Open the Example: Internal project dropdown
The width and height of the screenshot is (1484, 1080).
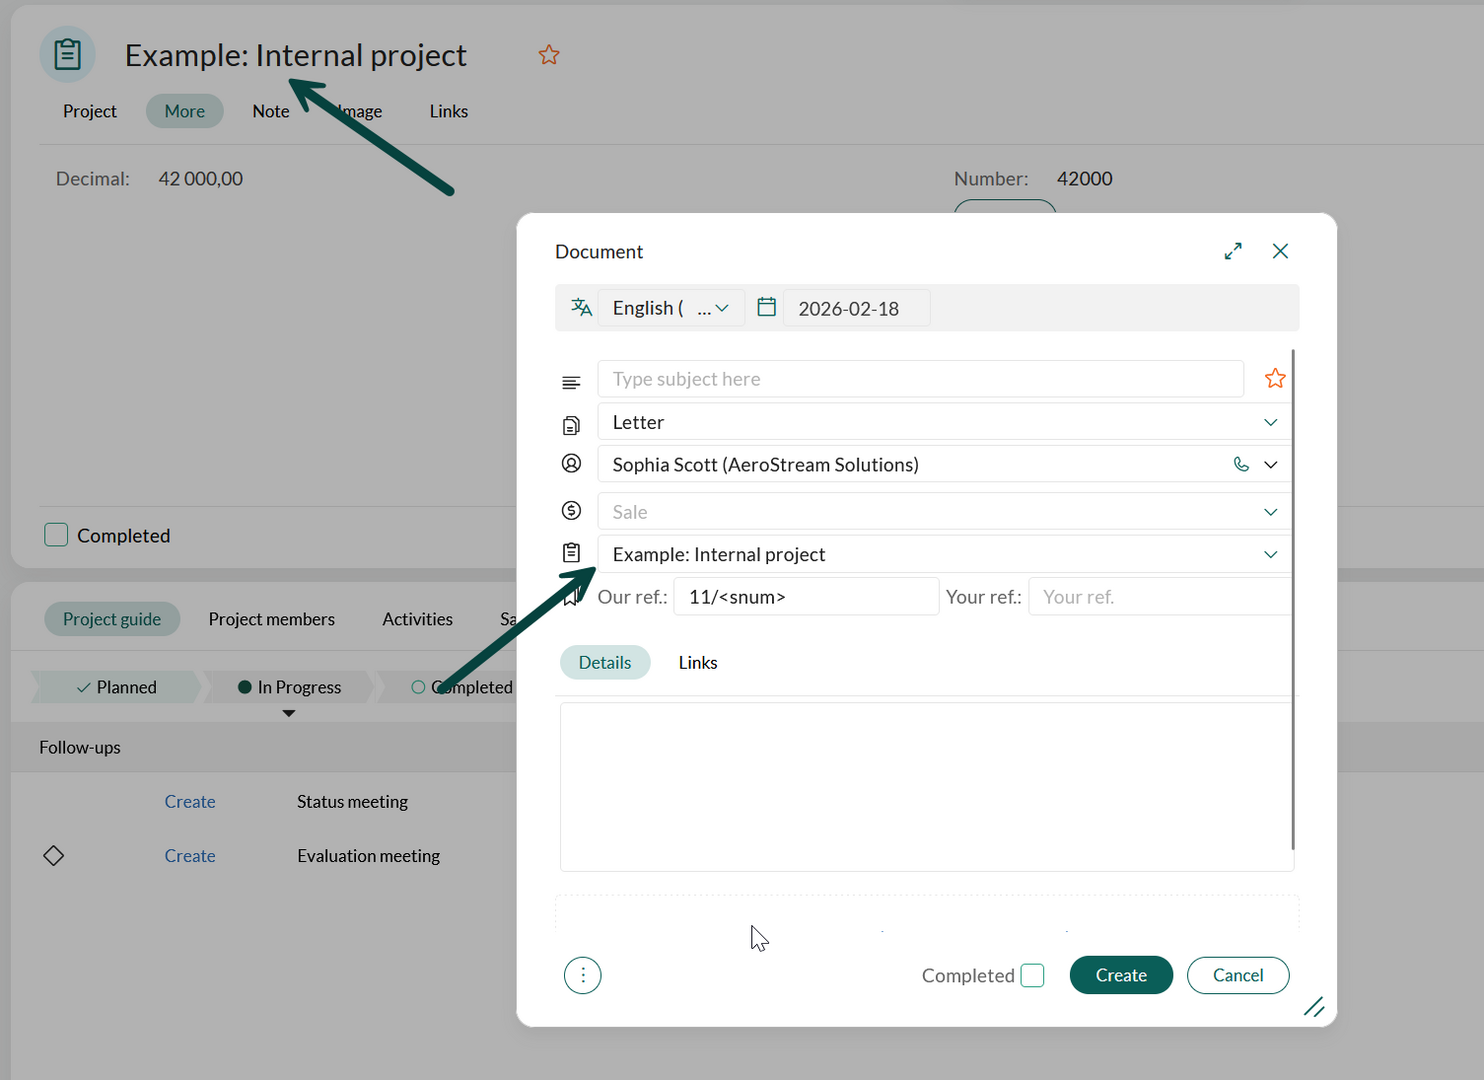click(x=1270, y=555)
